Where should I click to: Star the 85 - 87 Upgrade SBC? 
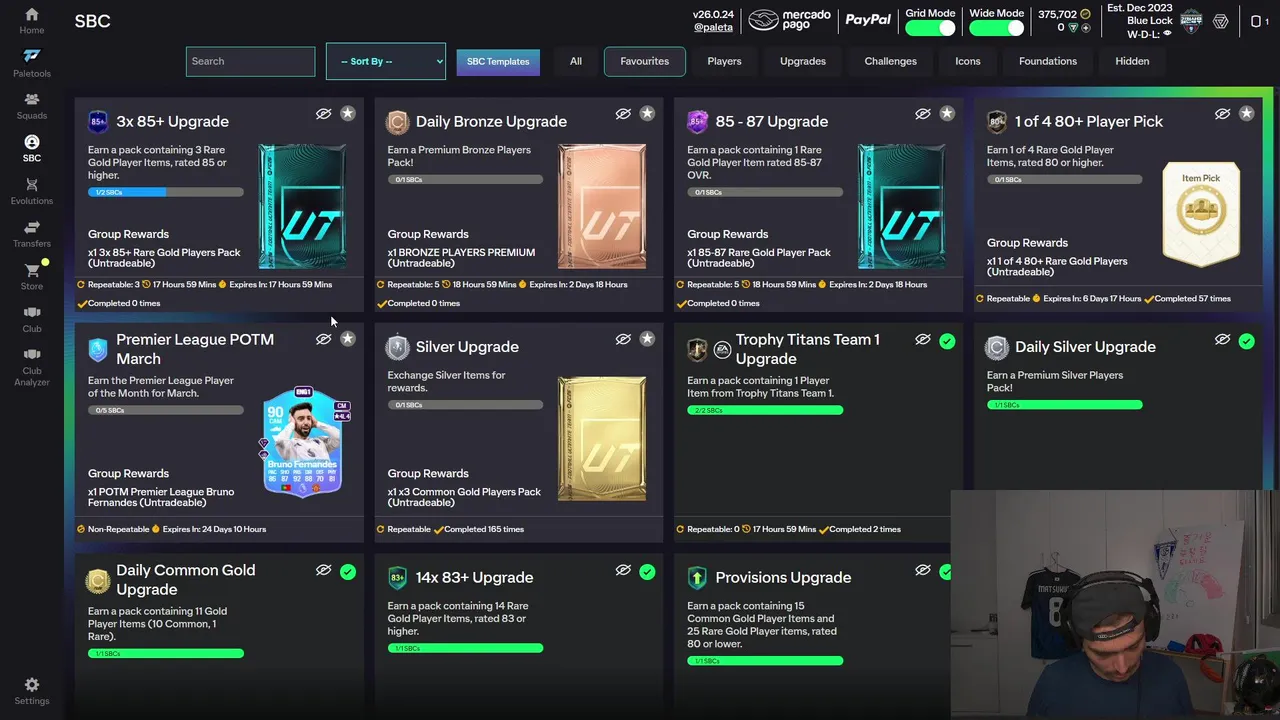point(947,114)
